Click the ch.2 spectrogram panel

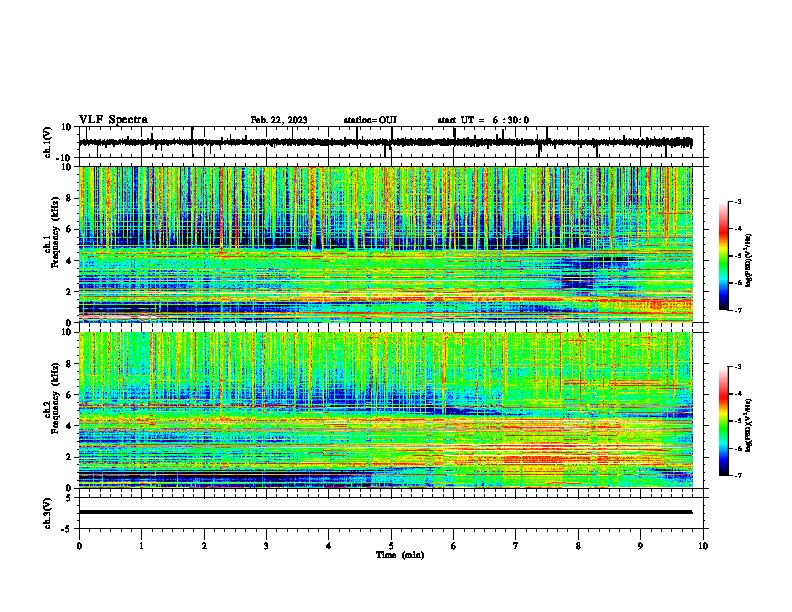385,410
